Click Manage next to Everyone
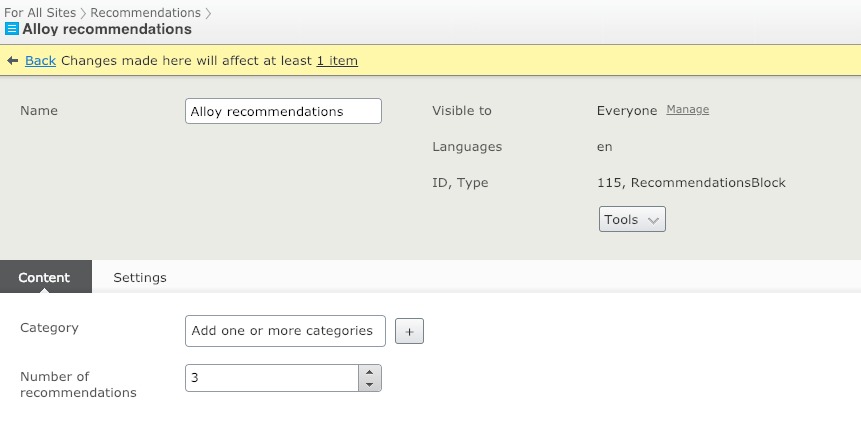This screenshot has width=861, height=424. coord(687,110)
